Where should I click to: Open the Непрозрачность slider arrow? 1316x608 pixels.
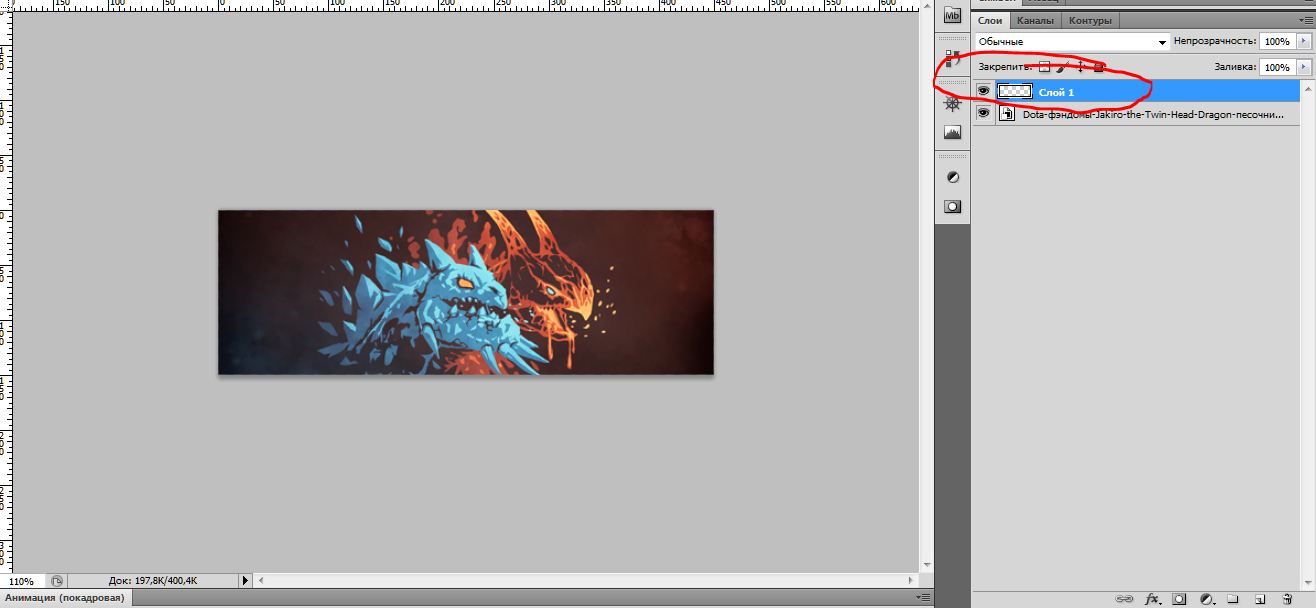pos(1303,42)
